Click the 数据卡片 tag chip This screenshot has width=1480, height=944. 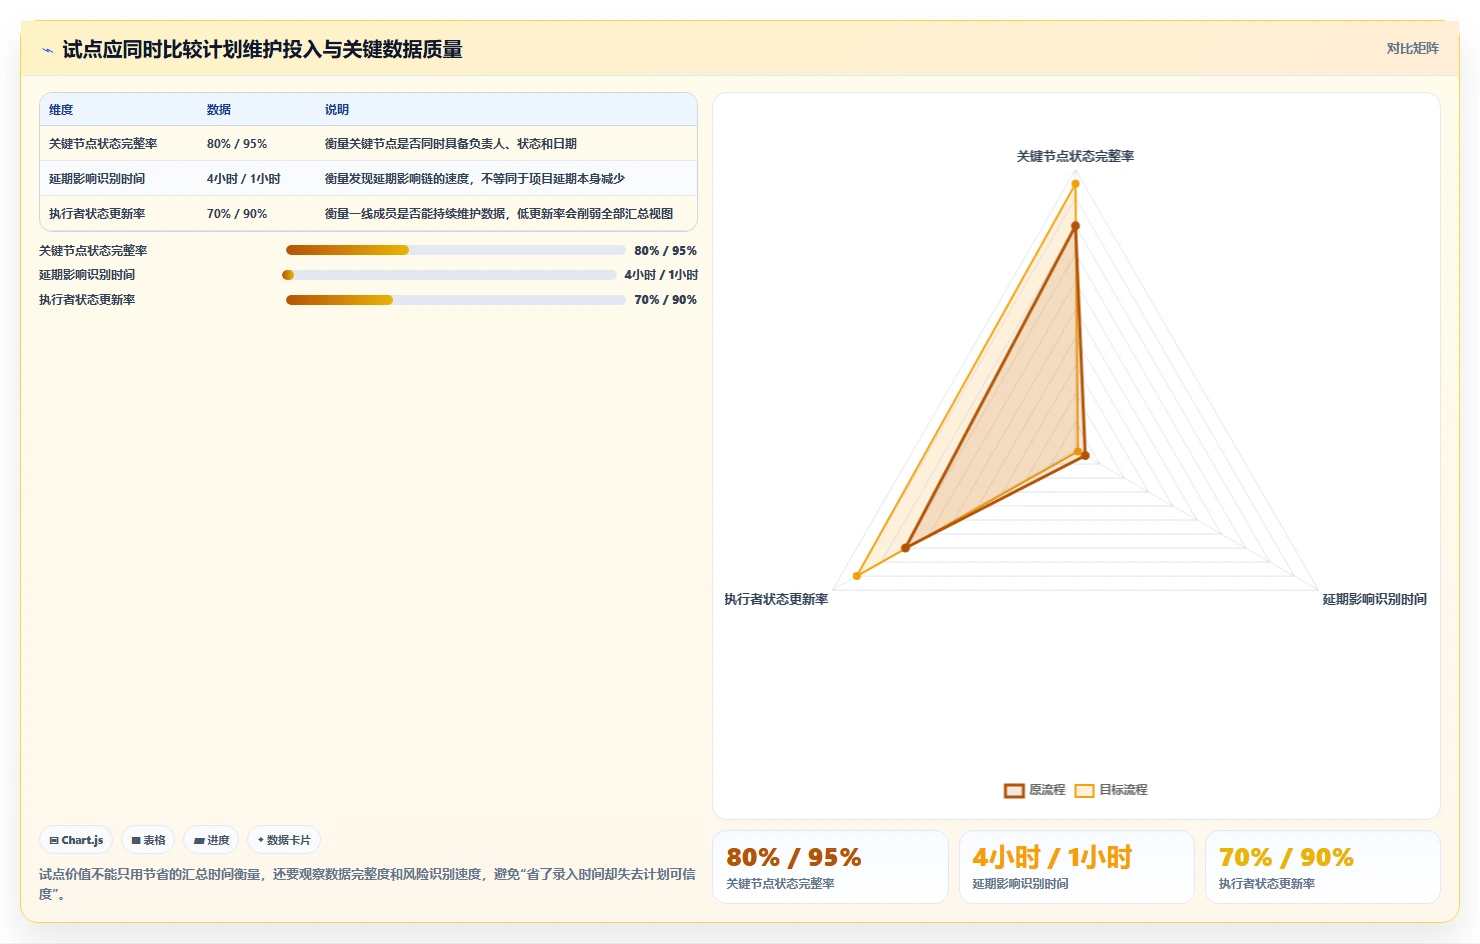[x=284, y=840]
